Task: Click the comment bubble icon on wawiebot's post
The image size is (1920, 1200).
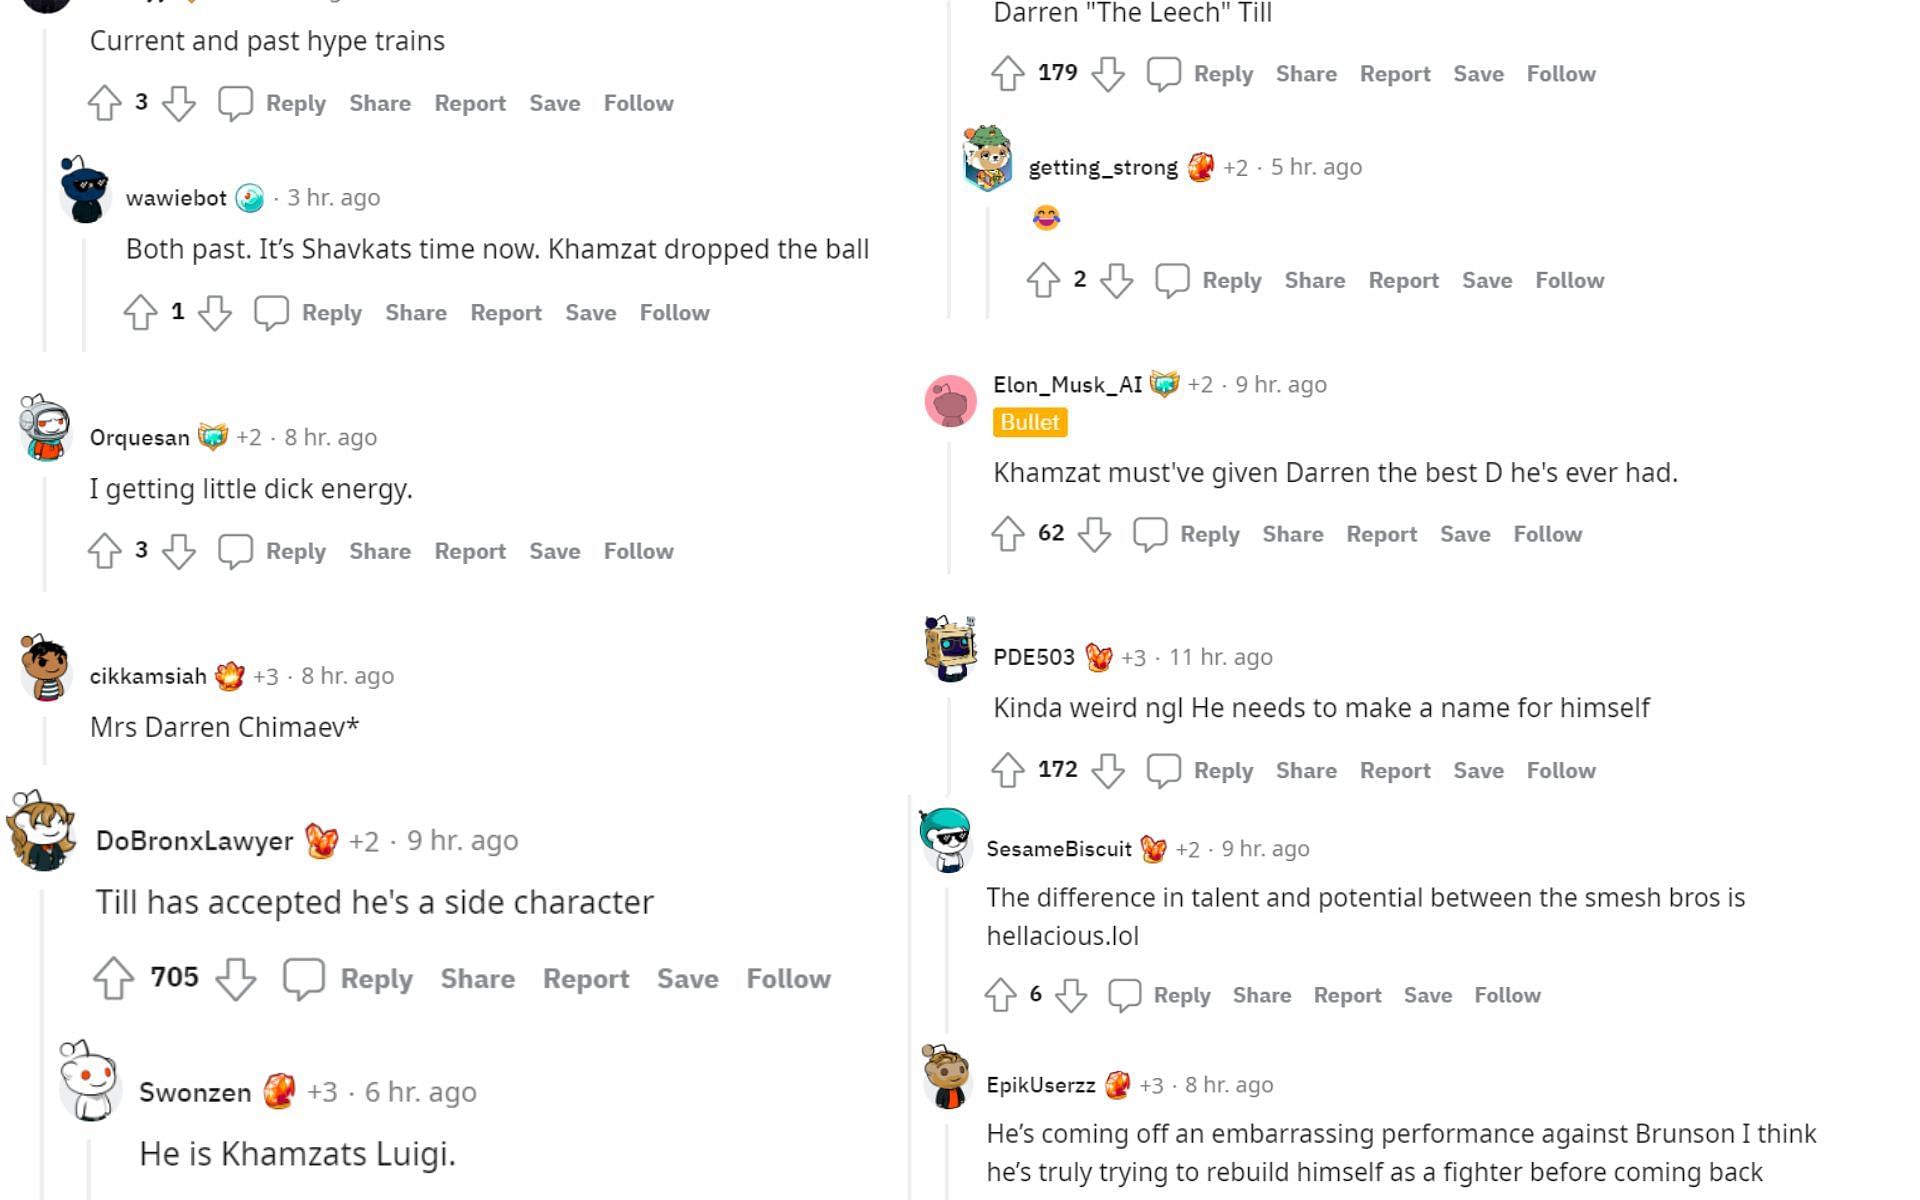Action: click(x=270, y=311)
